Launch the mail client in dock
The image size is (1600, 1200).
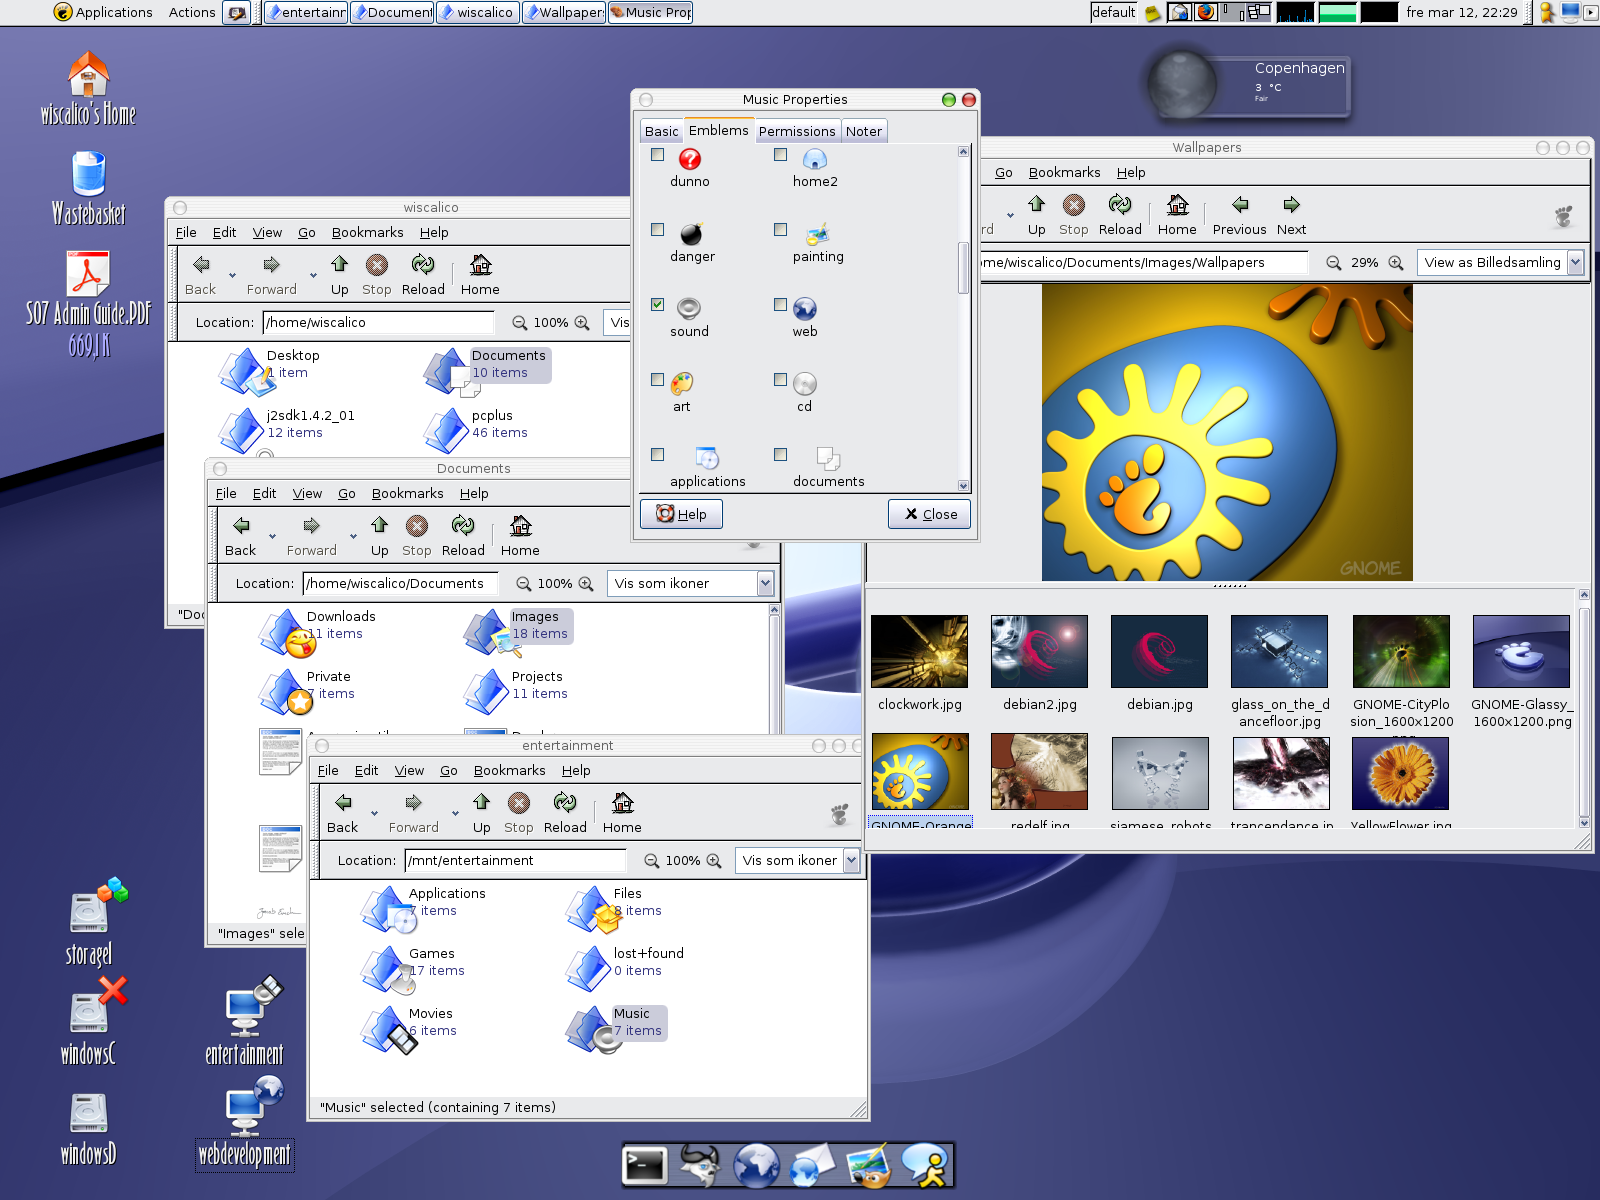pyautogui.click(x=811, y=1166)
